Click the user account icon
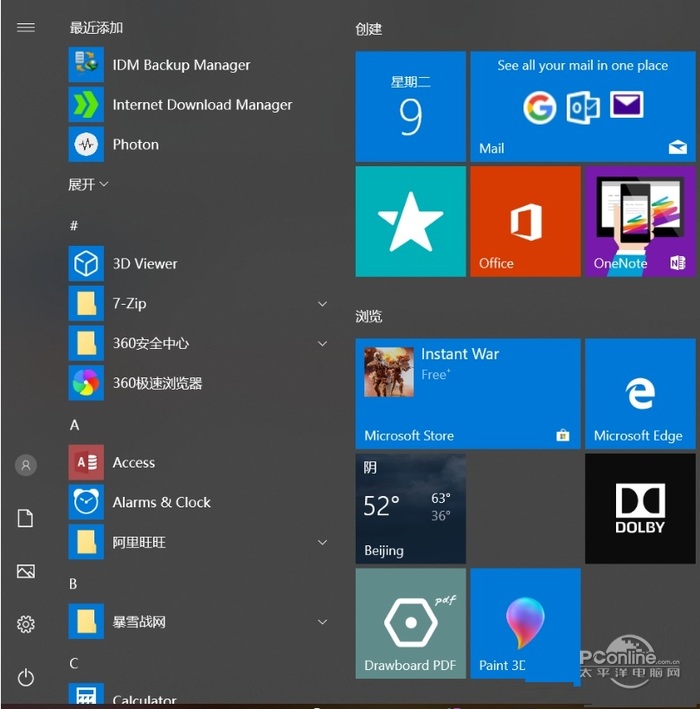The width and height of the screenshot is (700, 709). coord(26,465)
